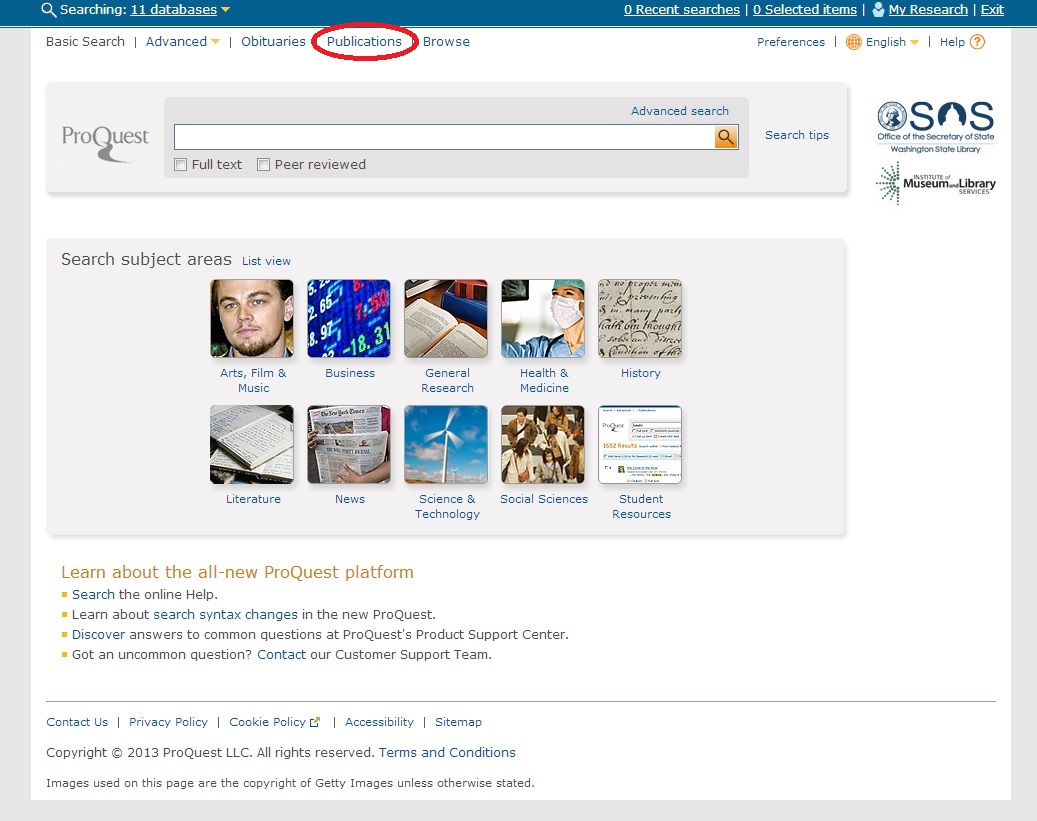Open the Literature text link
Viewport: 1037px width, 821px height.
(253, 499)
